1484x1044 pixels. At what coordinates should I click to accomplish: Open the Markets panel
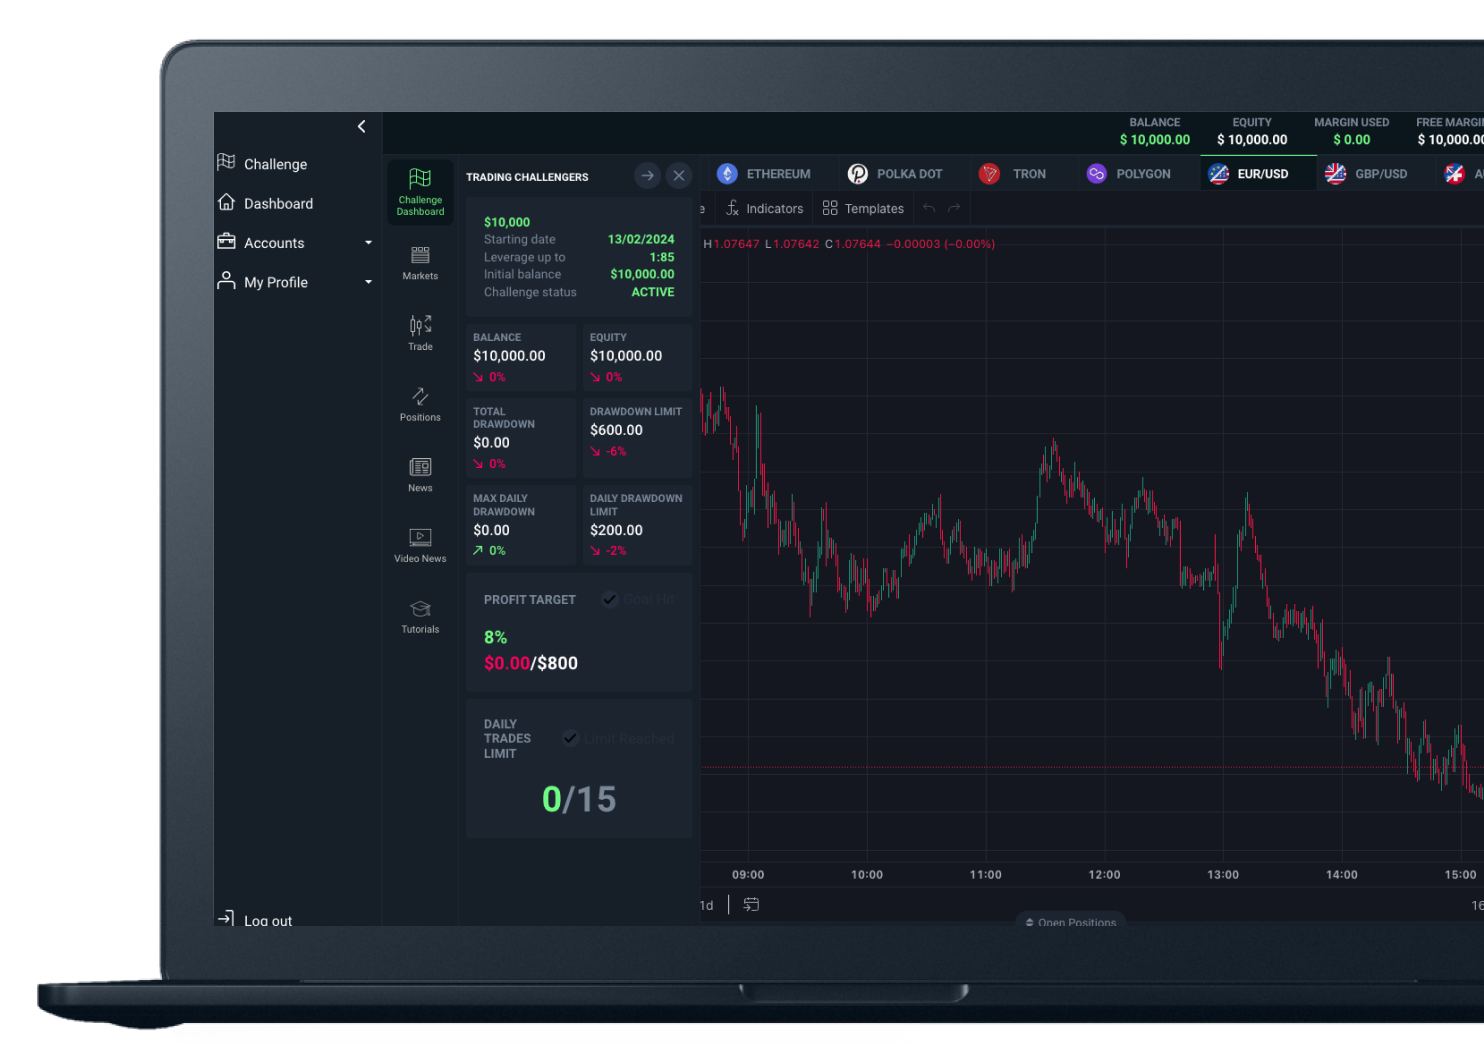[420, 263]
